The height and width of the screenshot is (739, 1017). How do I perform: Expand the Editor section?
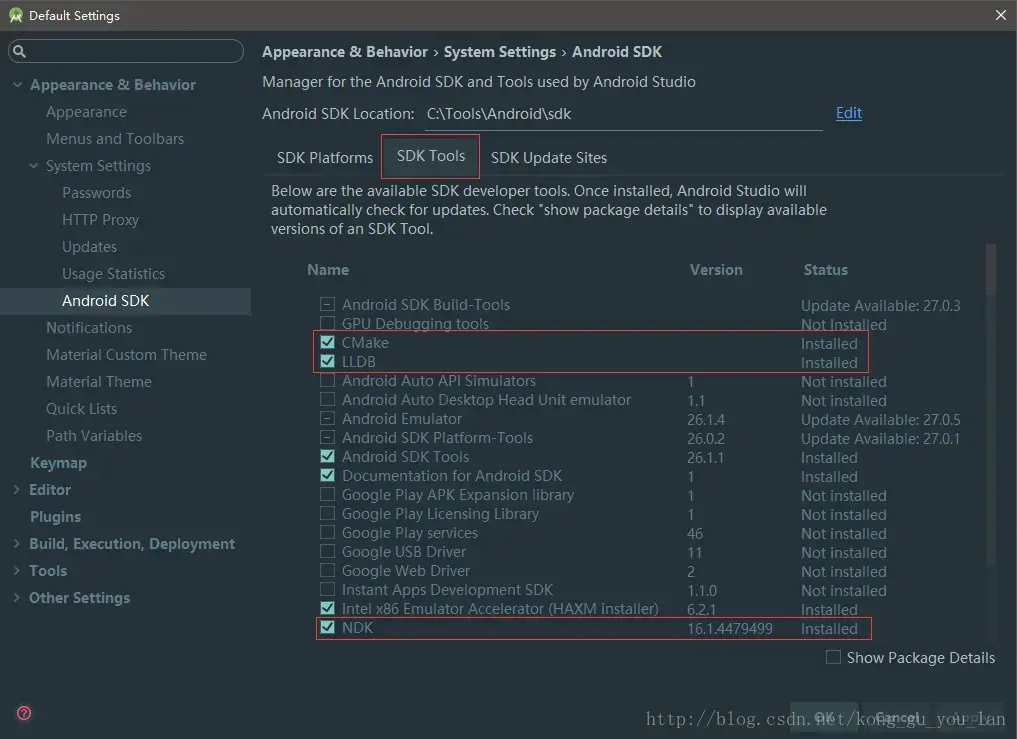16,490
